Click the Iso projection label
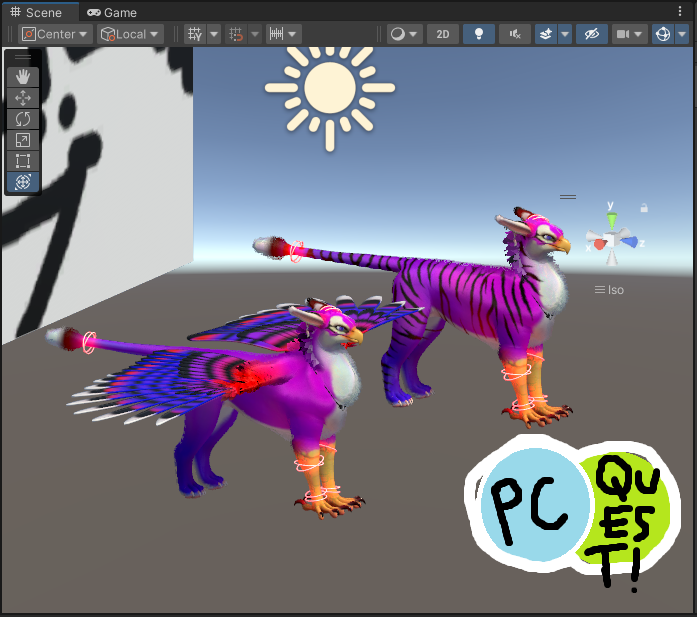697x617 pixels. [610, 290]
